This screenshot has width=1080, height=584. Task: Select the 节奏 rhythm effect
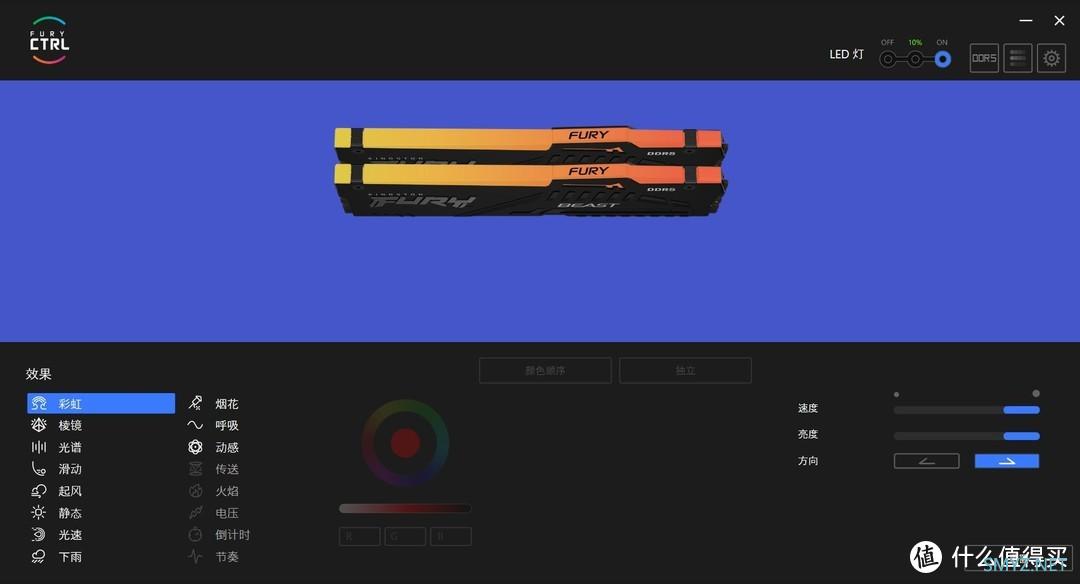point(214,556)
